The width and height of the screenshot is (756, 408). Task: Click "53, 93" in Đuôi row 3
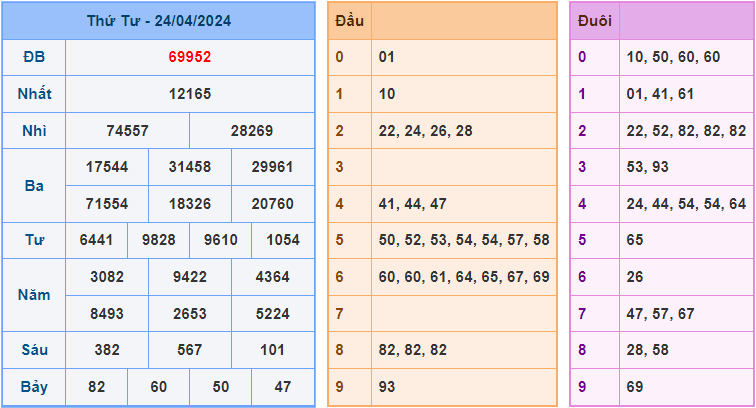(x=648, y=167)
